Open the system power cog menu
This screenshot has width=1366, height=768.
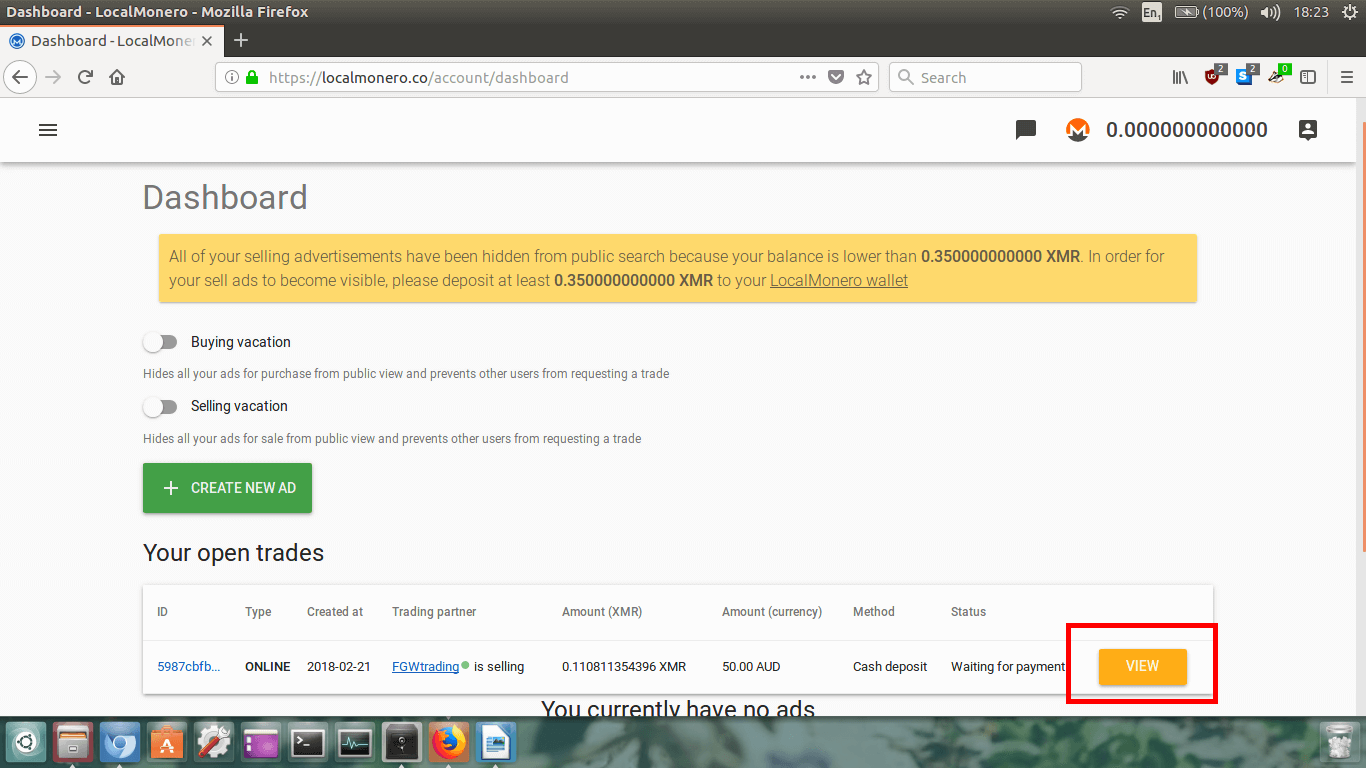1349,12
